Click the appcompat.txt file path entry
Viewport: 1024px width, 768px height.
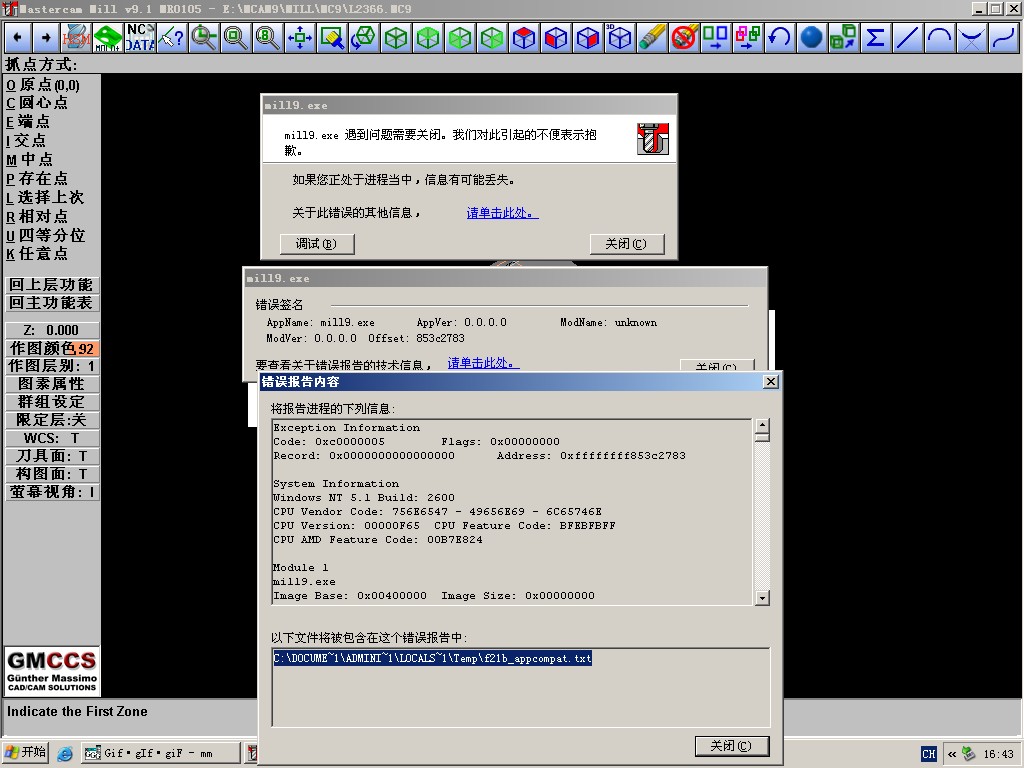tap(432, 658)
